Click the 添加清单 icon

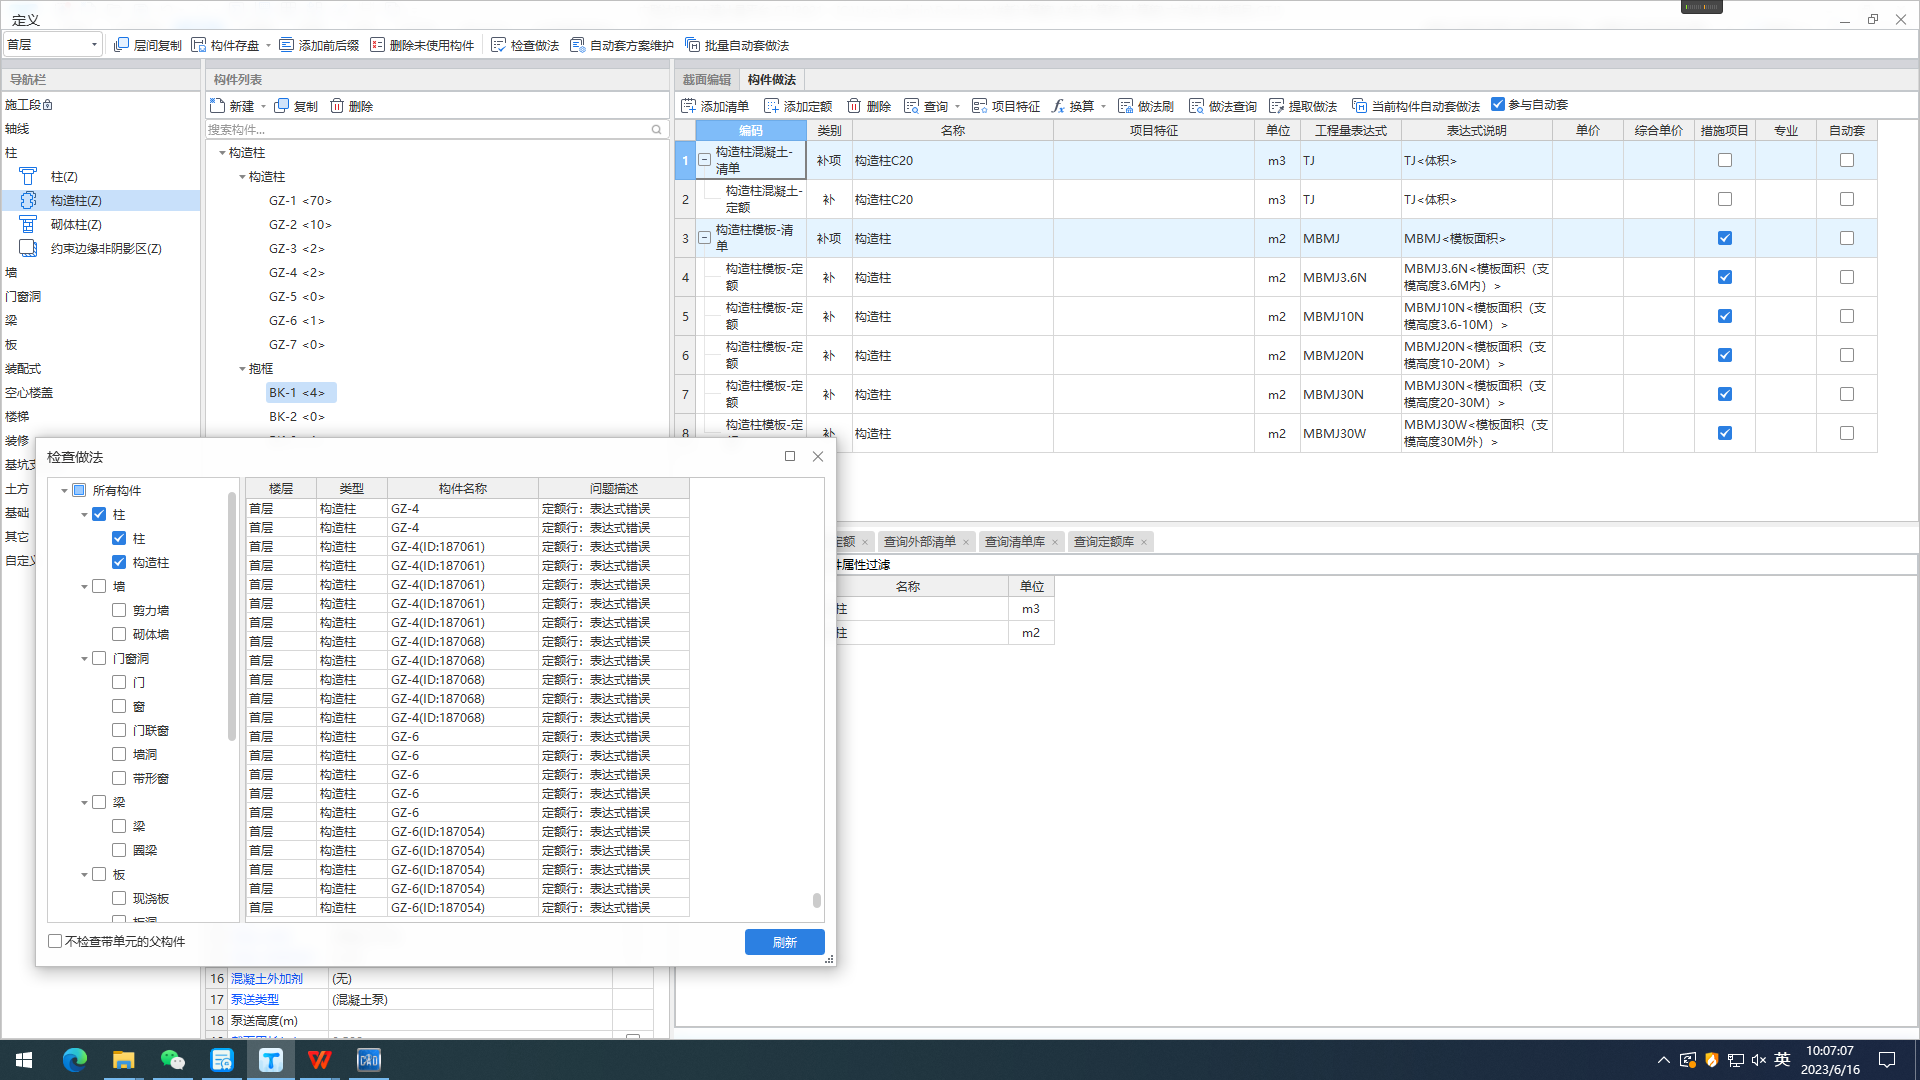click(x=688, y=106)
